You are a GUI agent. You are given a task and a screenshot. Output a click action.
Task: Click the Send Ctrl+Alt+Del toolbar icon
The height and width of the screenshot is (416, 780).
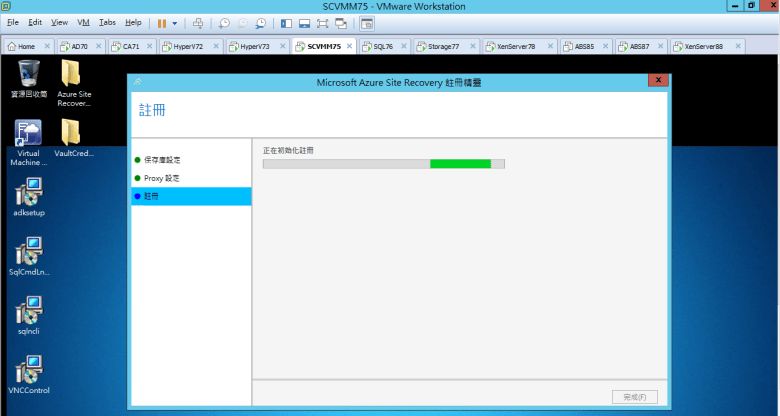(x=198, y=22)
